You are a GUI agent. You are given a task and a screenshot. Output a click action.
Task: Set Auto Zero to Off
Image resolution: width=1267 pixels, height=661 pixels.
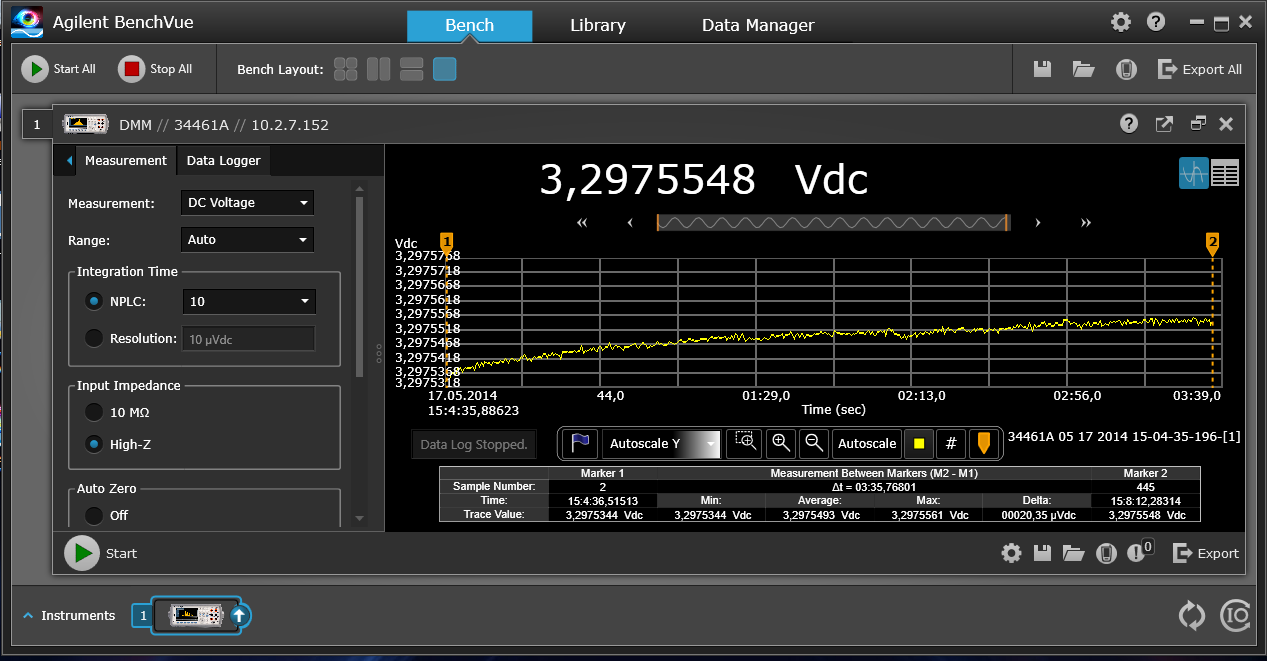[x=94, y=515]
